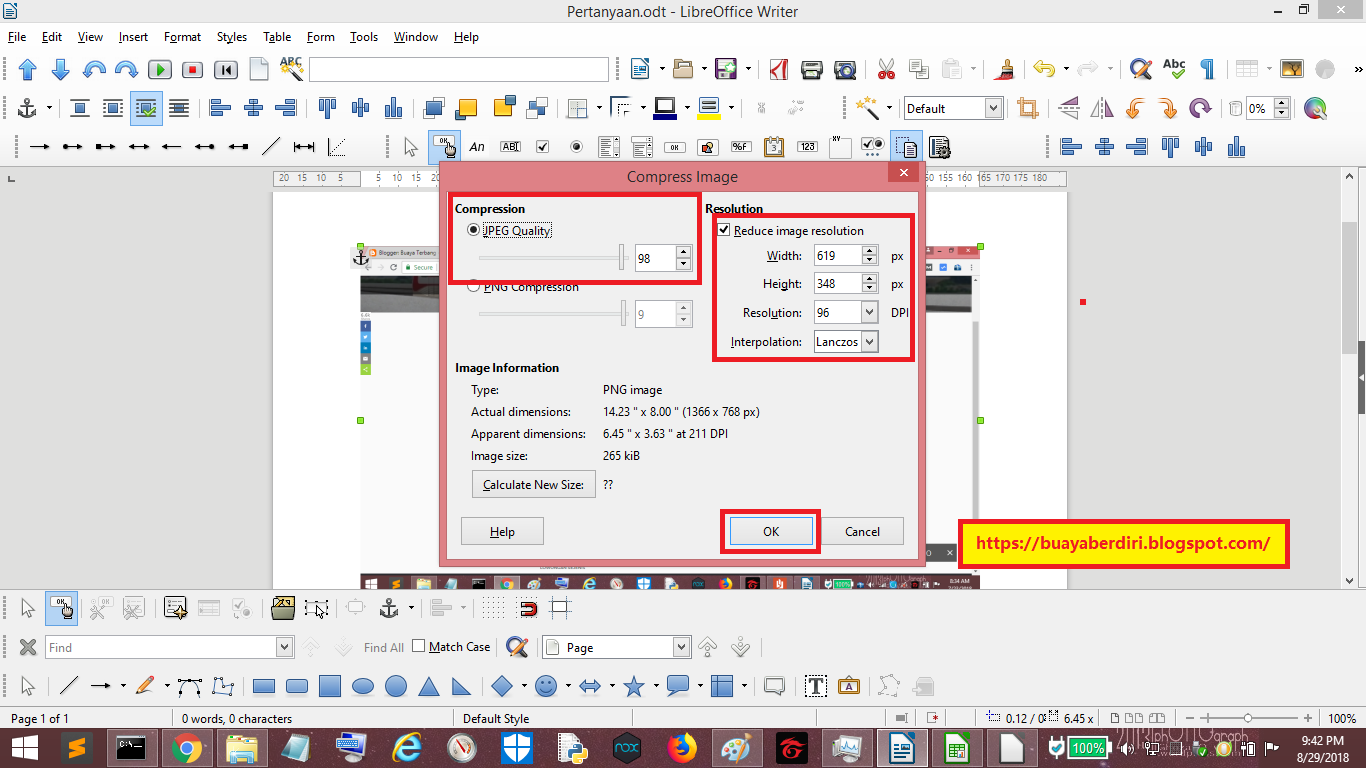
Task: Select the PNG Compression radio button
Action: [x=473, y=287]
